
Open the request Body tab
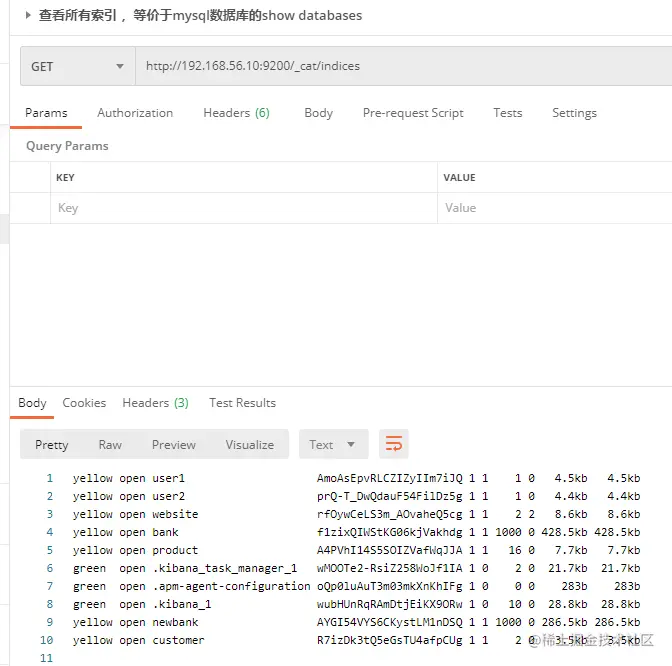point(318,113)
